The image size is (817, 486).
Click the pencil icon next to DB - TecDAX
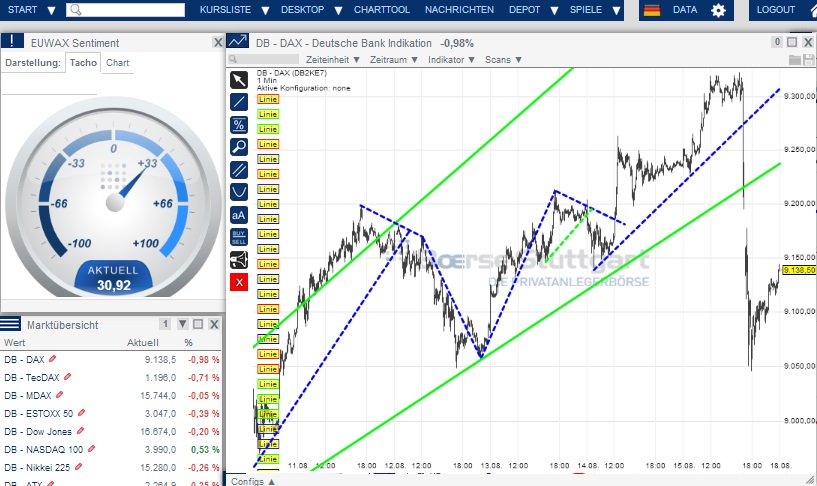[x=67, y=377]
